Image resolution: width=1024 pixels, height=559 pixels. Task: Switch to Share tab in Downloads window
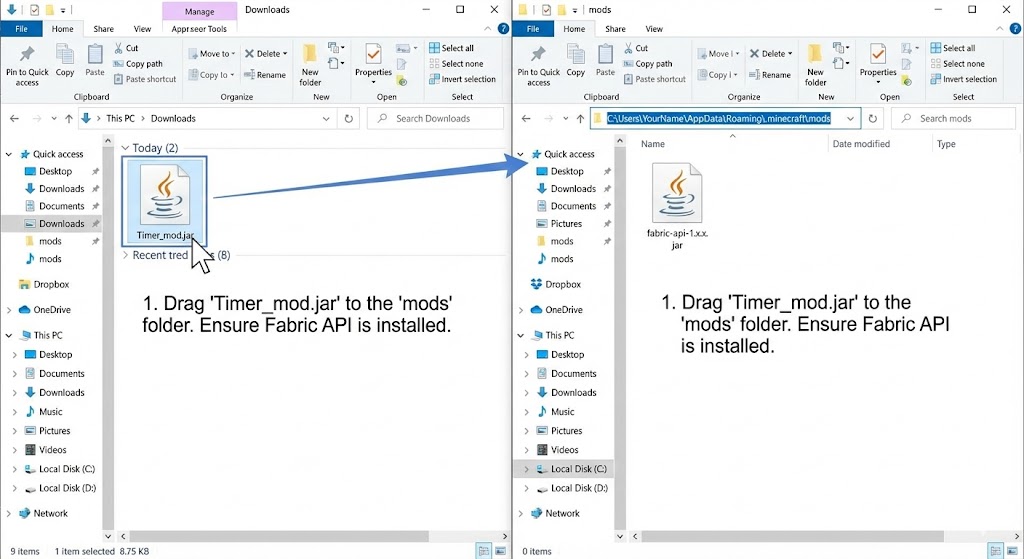103,29
